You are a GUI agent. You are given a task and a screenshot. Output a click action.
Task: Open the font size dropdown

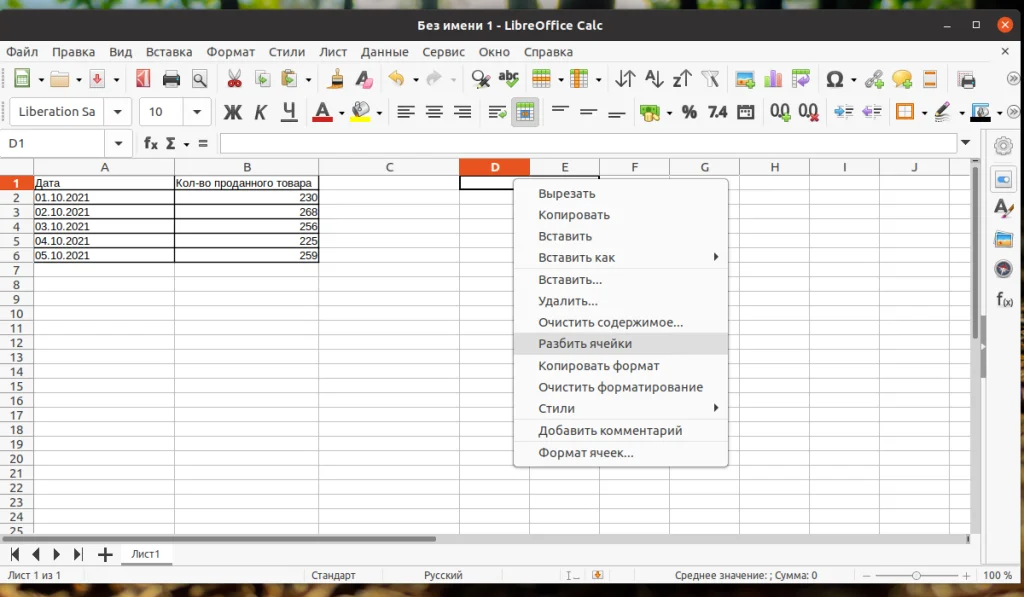click(196, 112)
